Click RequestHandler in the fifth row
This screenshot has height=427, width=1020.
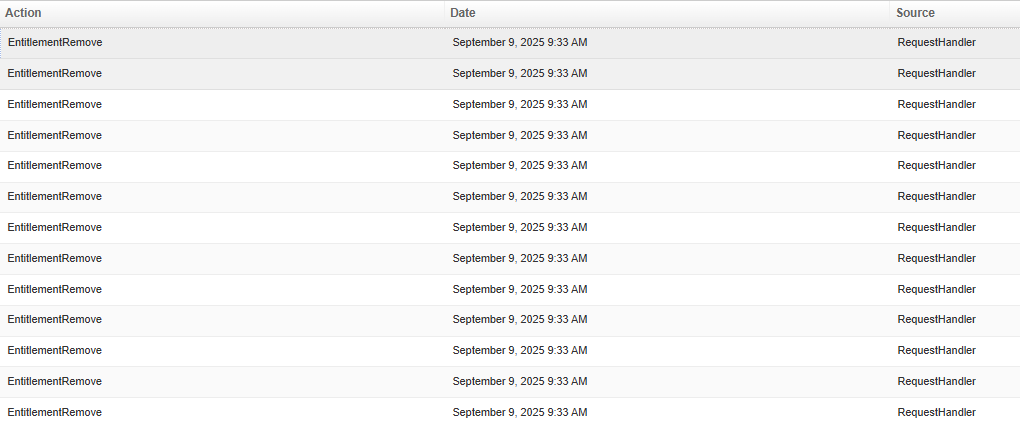pos(936,165)
